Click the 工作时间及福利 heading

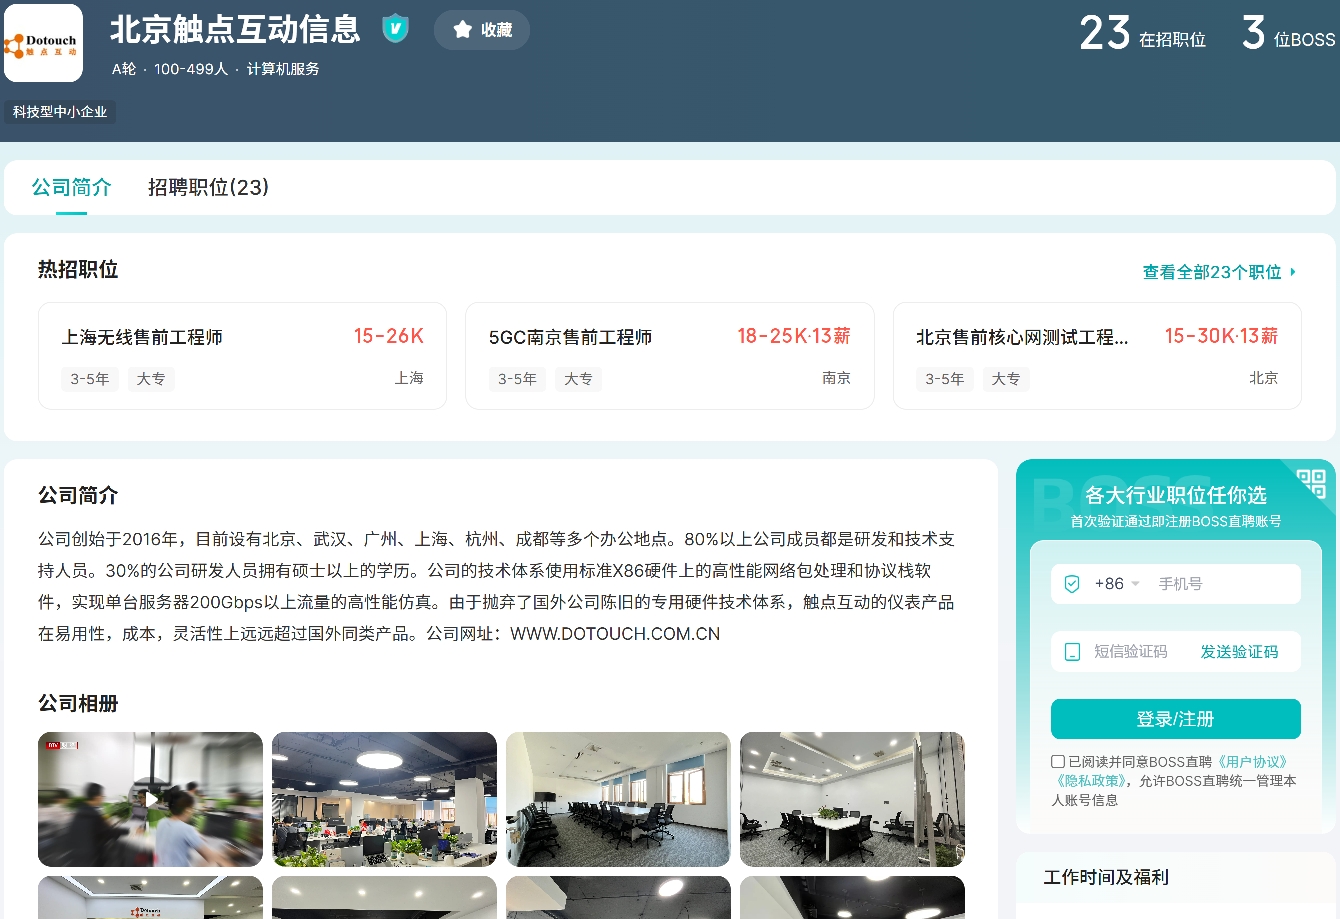pyautogui.click(x=1106, y=877)
